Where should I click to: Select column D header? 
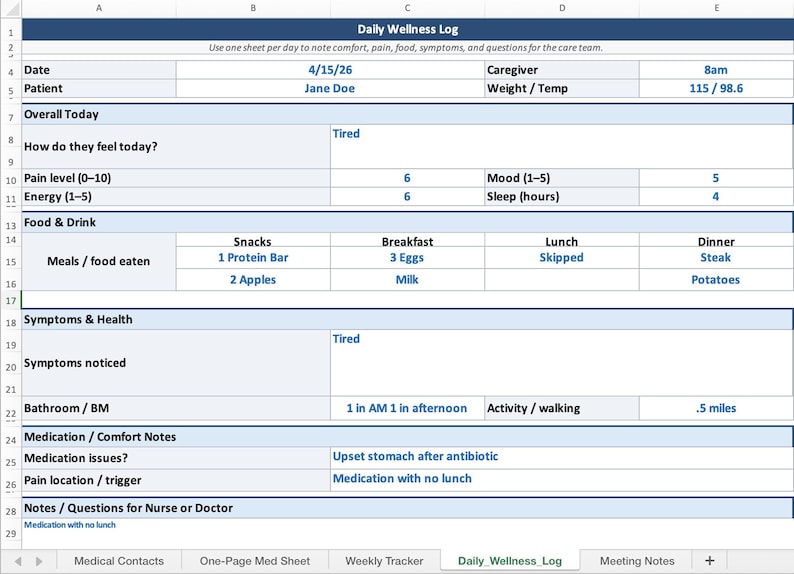[562, 8]
